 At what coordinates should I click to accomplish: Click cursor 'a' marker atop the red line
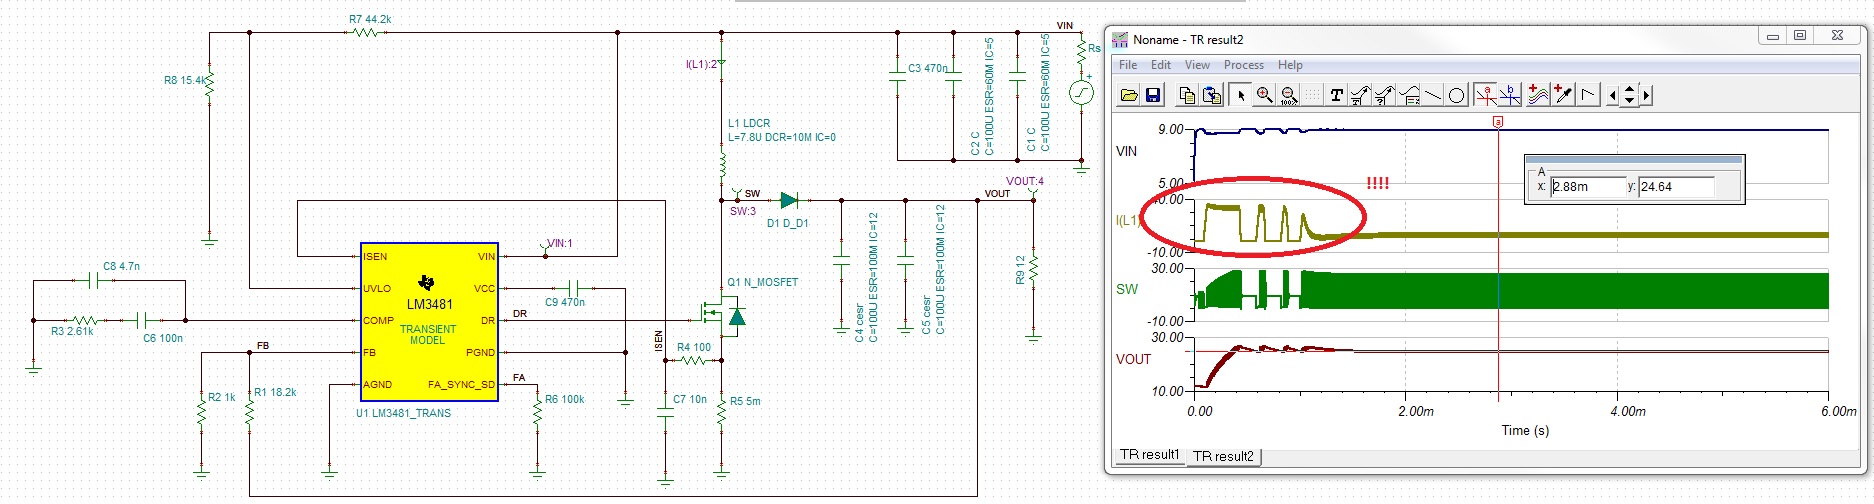[1498, 121]
